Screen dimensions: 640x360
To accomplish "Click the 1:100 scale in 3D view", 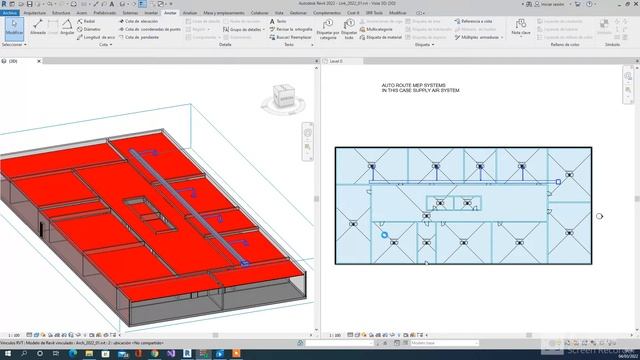I will (14, 335).
